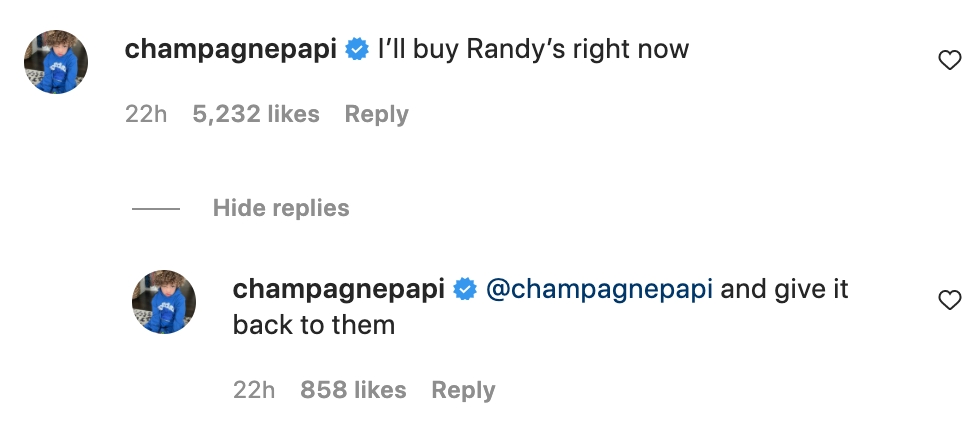Open the top comment's profile picture

[x=56, y=62]
